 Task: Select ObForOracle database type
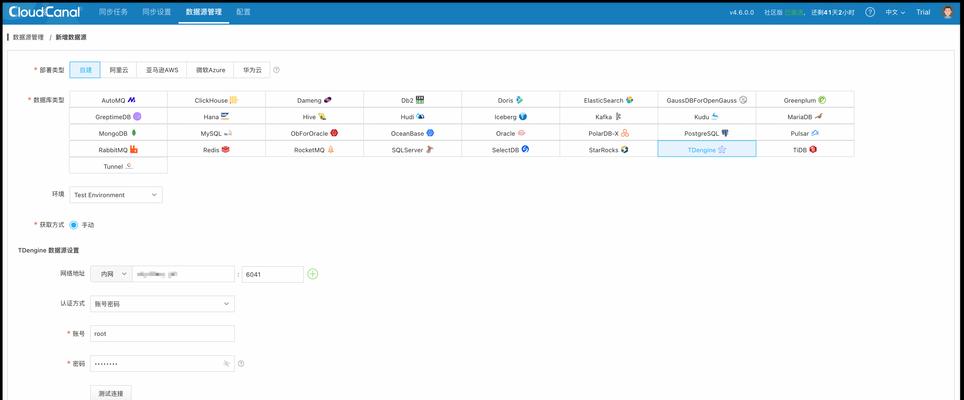pos(314,133)
